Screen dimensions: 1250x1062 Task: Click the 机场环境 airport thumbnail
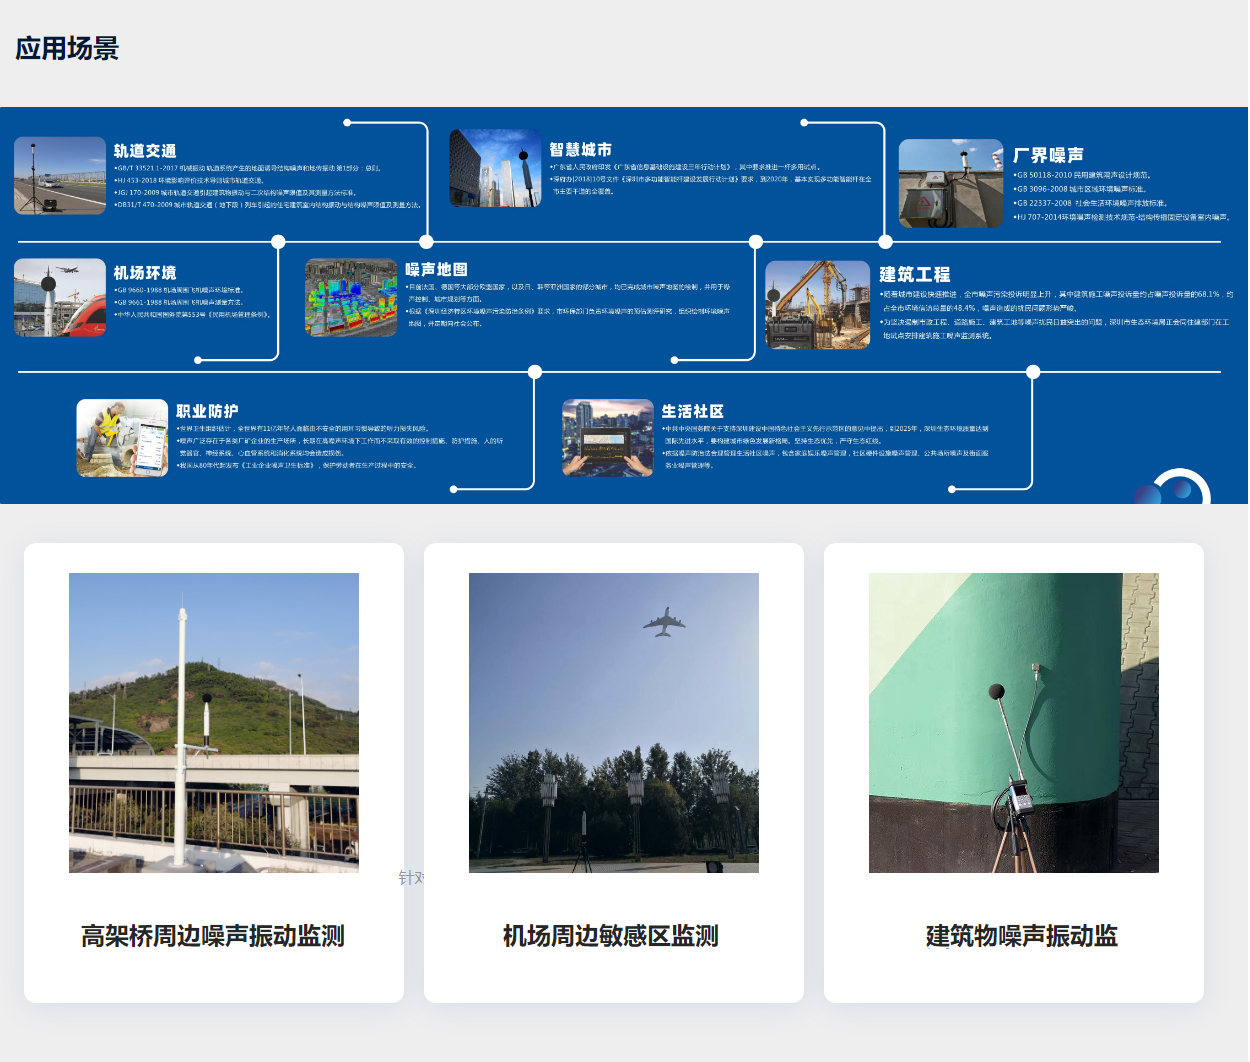coord(60,297)
